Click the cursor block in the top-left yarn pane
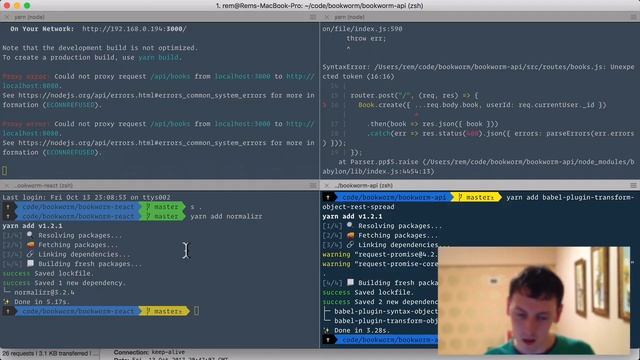 (4, 170)
